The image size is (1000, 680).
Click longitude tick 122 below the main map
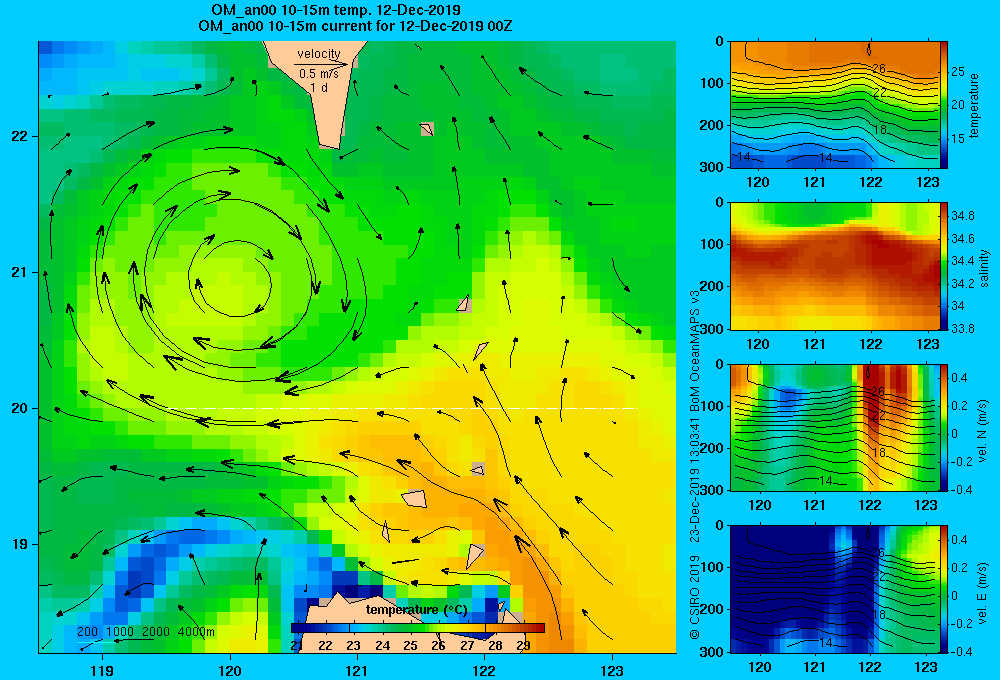pyautogui.click(x=484, y=670)
